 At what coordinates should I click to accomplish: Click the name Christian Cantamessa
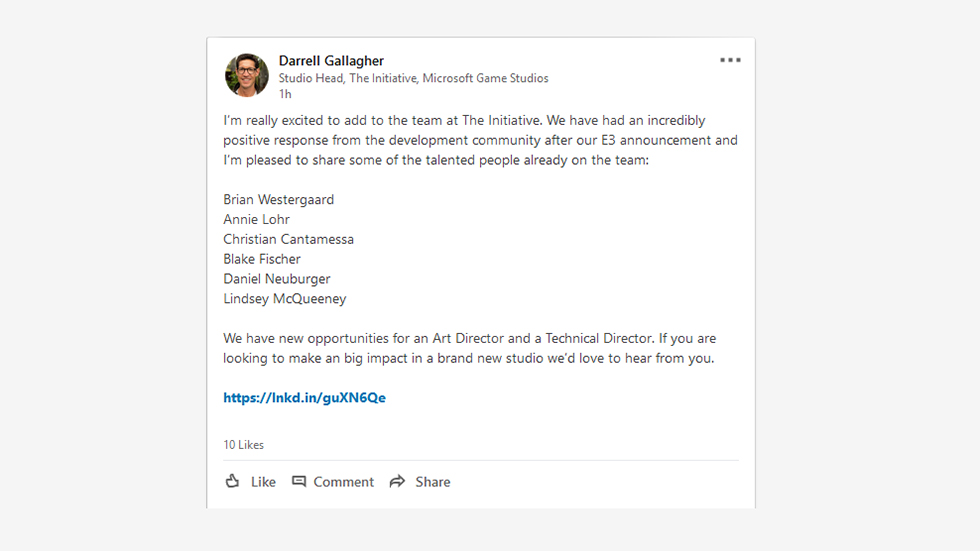click(289, 239)
